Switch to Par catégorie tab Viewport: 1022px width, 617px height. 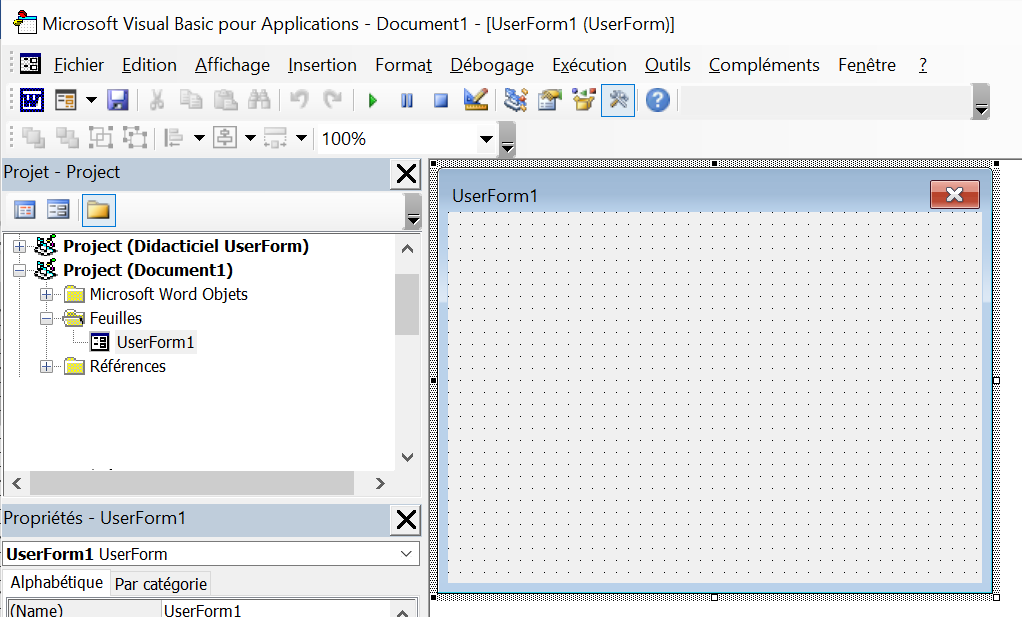pos(161,584)
